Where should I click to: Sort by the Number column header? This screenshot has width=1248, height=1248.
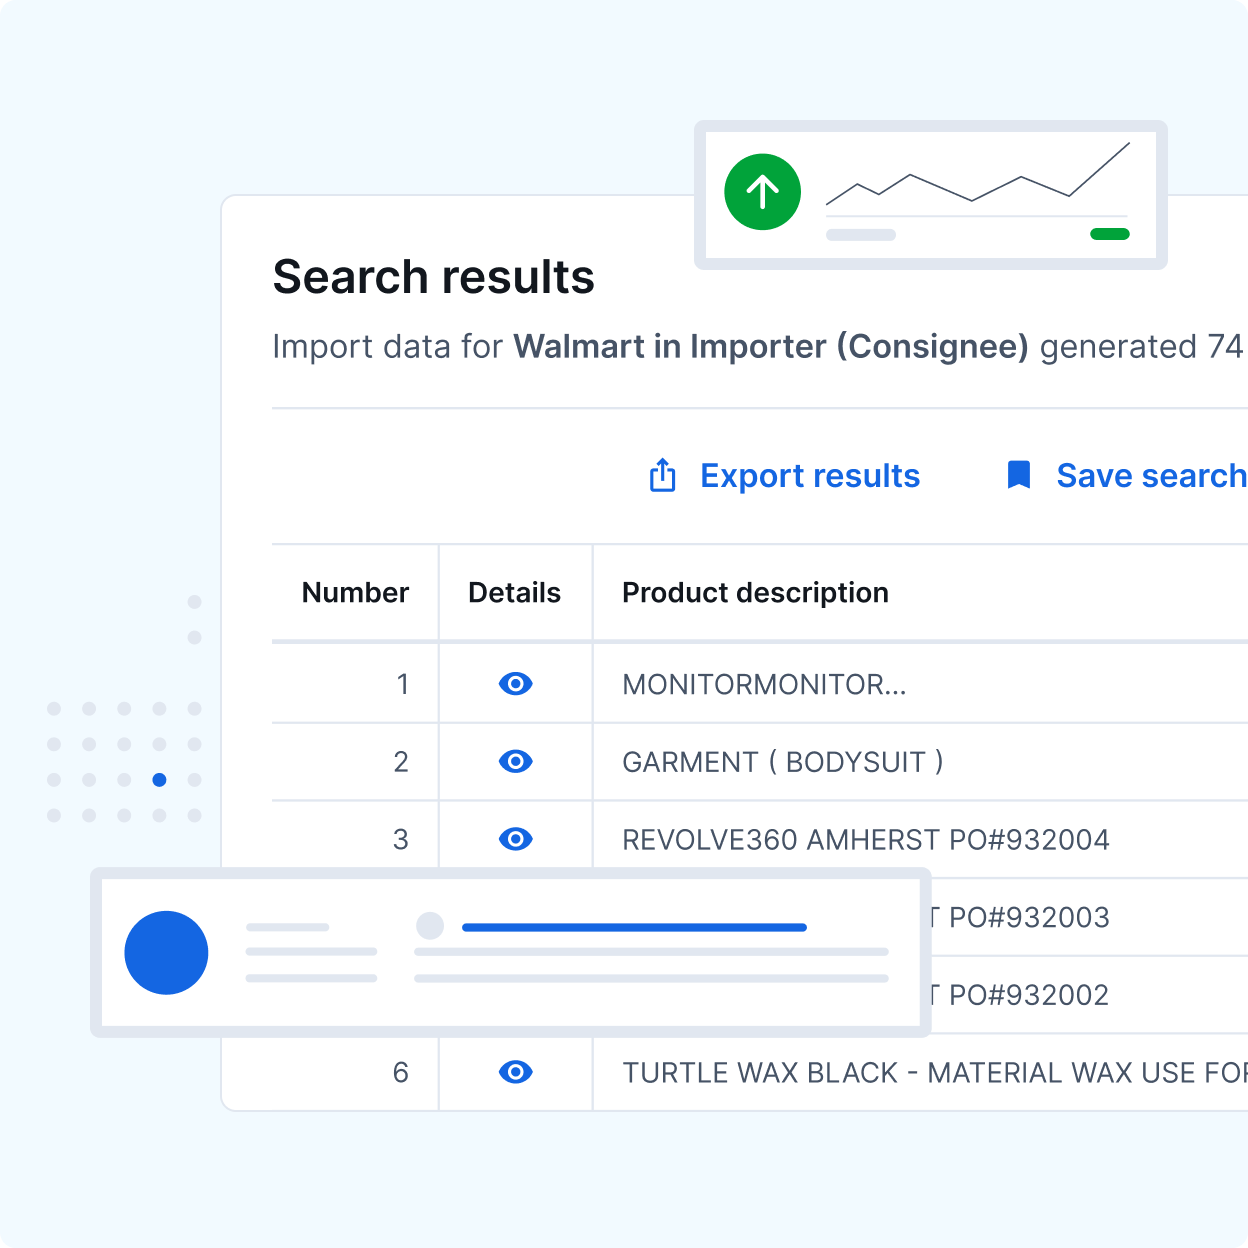355,593
